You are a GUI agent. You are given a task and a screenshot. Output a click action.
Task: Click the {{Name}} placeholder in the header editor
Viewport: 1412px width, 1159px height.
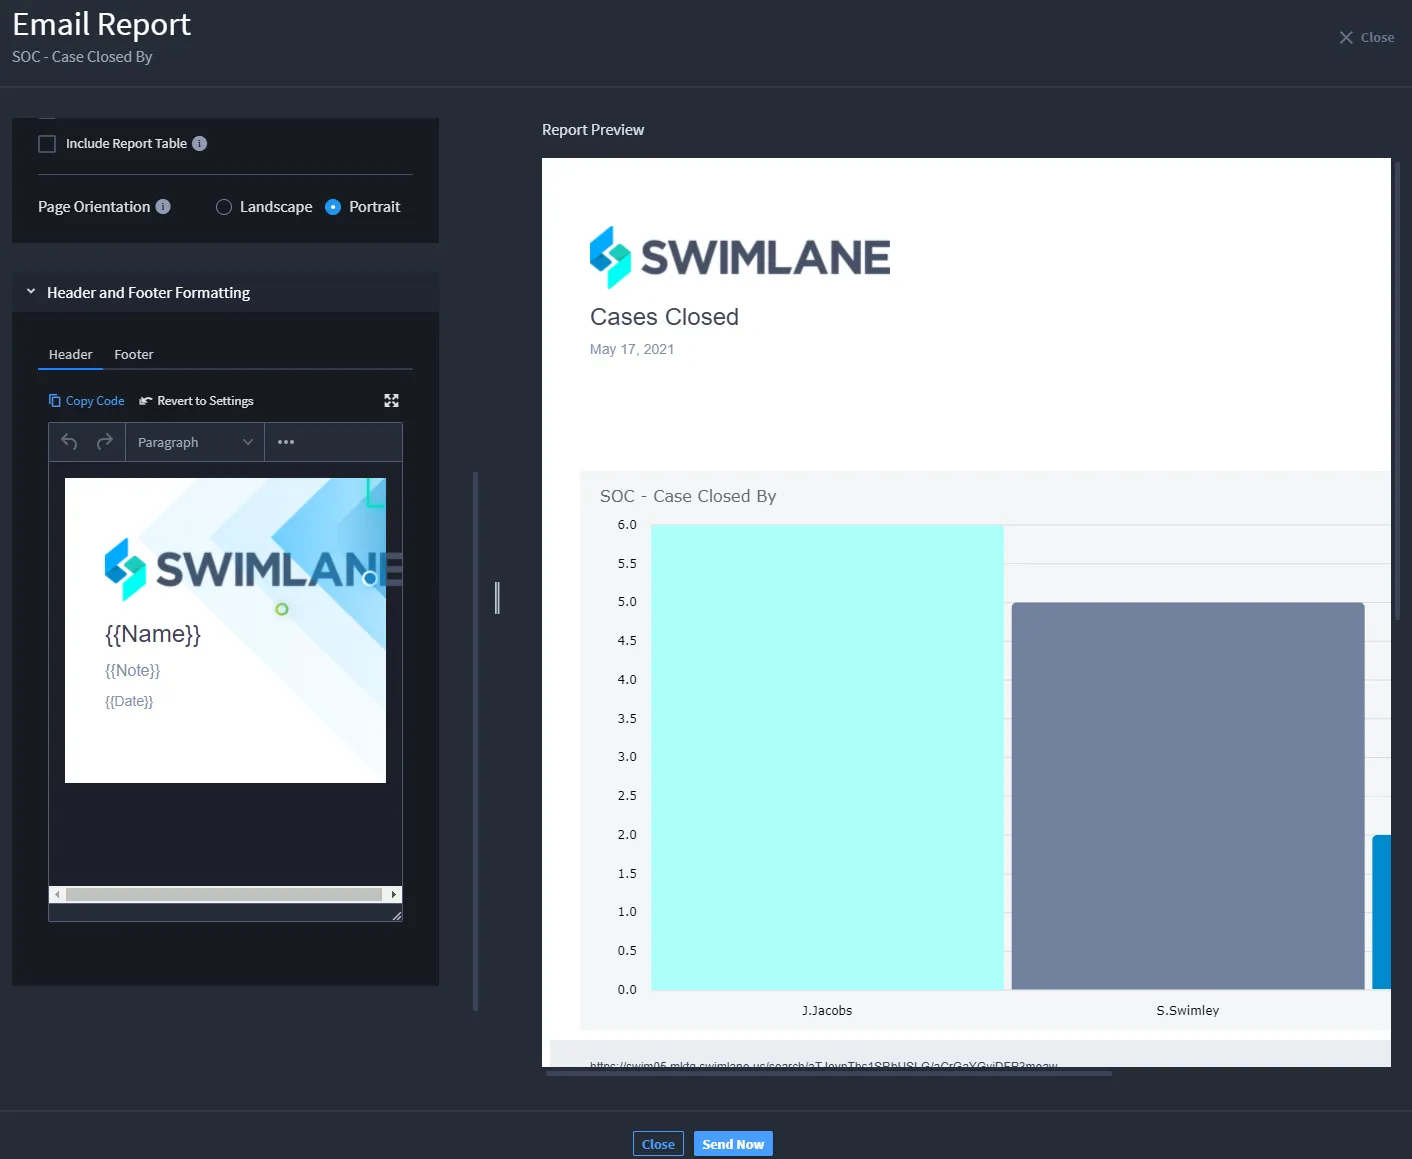click(x=153, y=634)
